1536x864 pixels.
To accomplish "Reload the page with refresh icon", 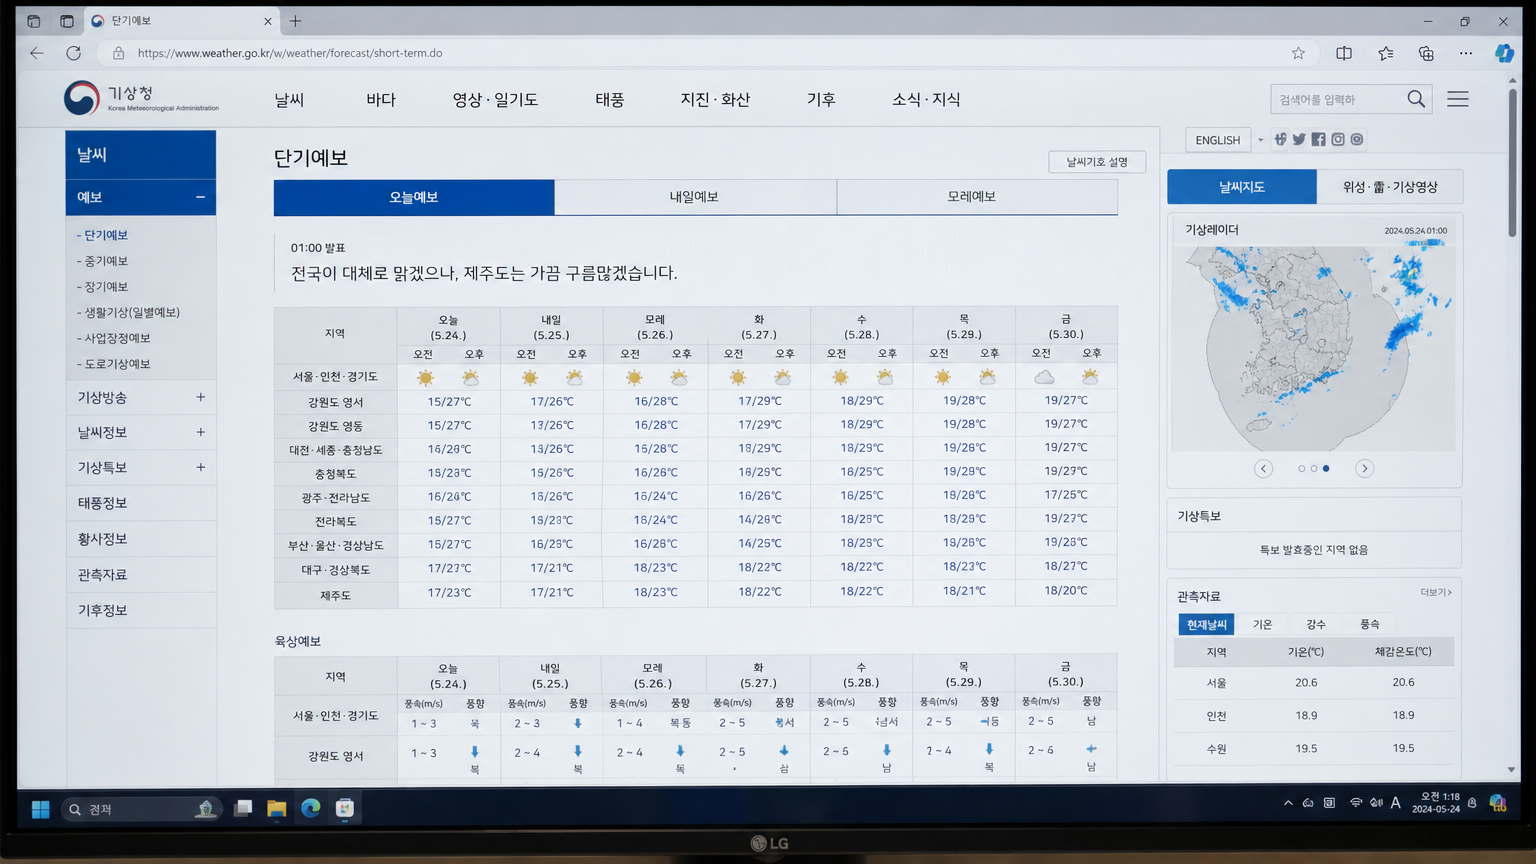I will pyautogui.click(x=73, y=53).
